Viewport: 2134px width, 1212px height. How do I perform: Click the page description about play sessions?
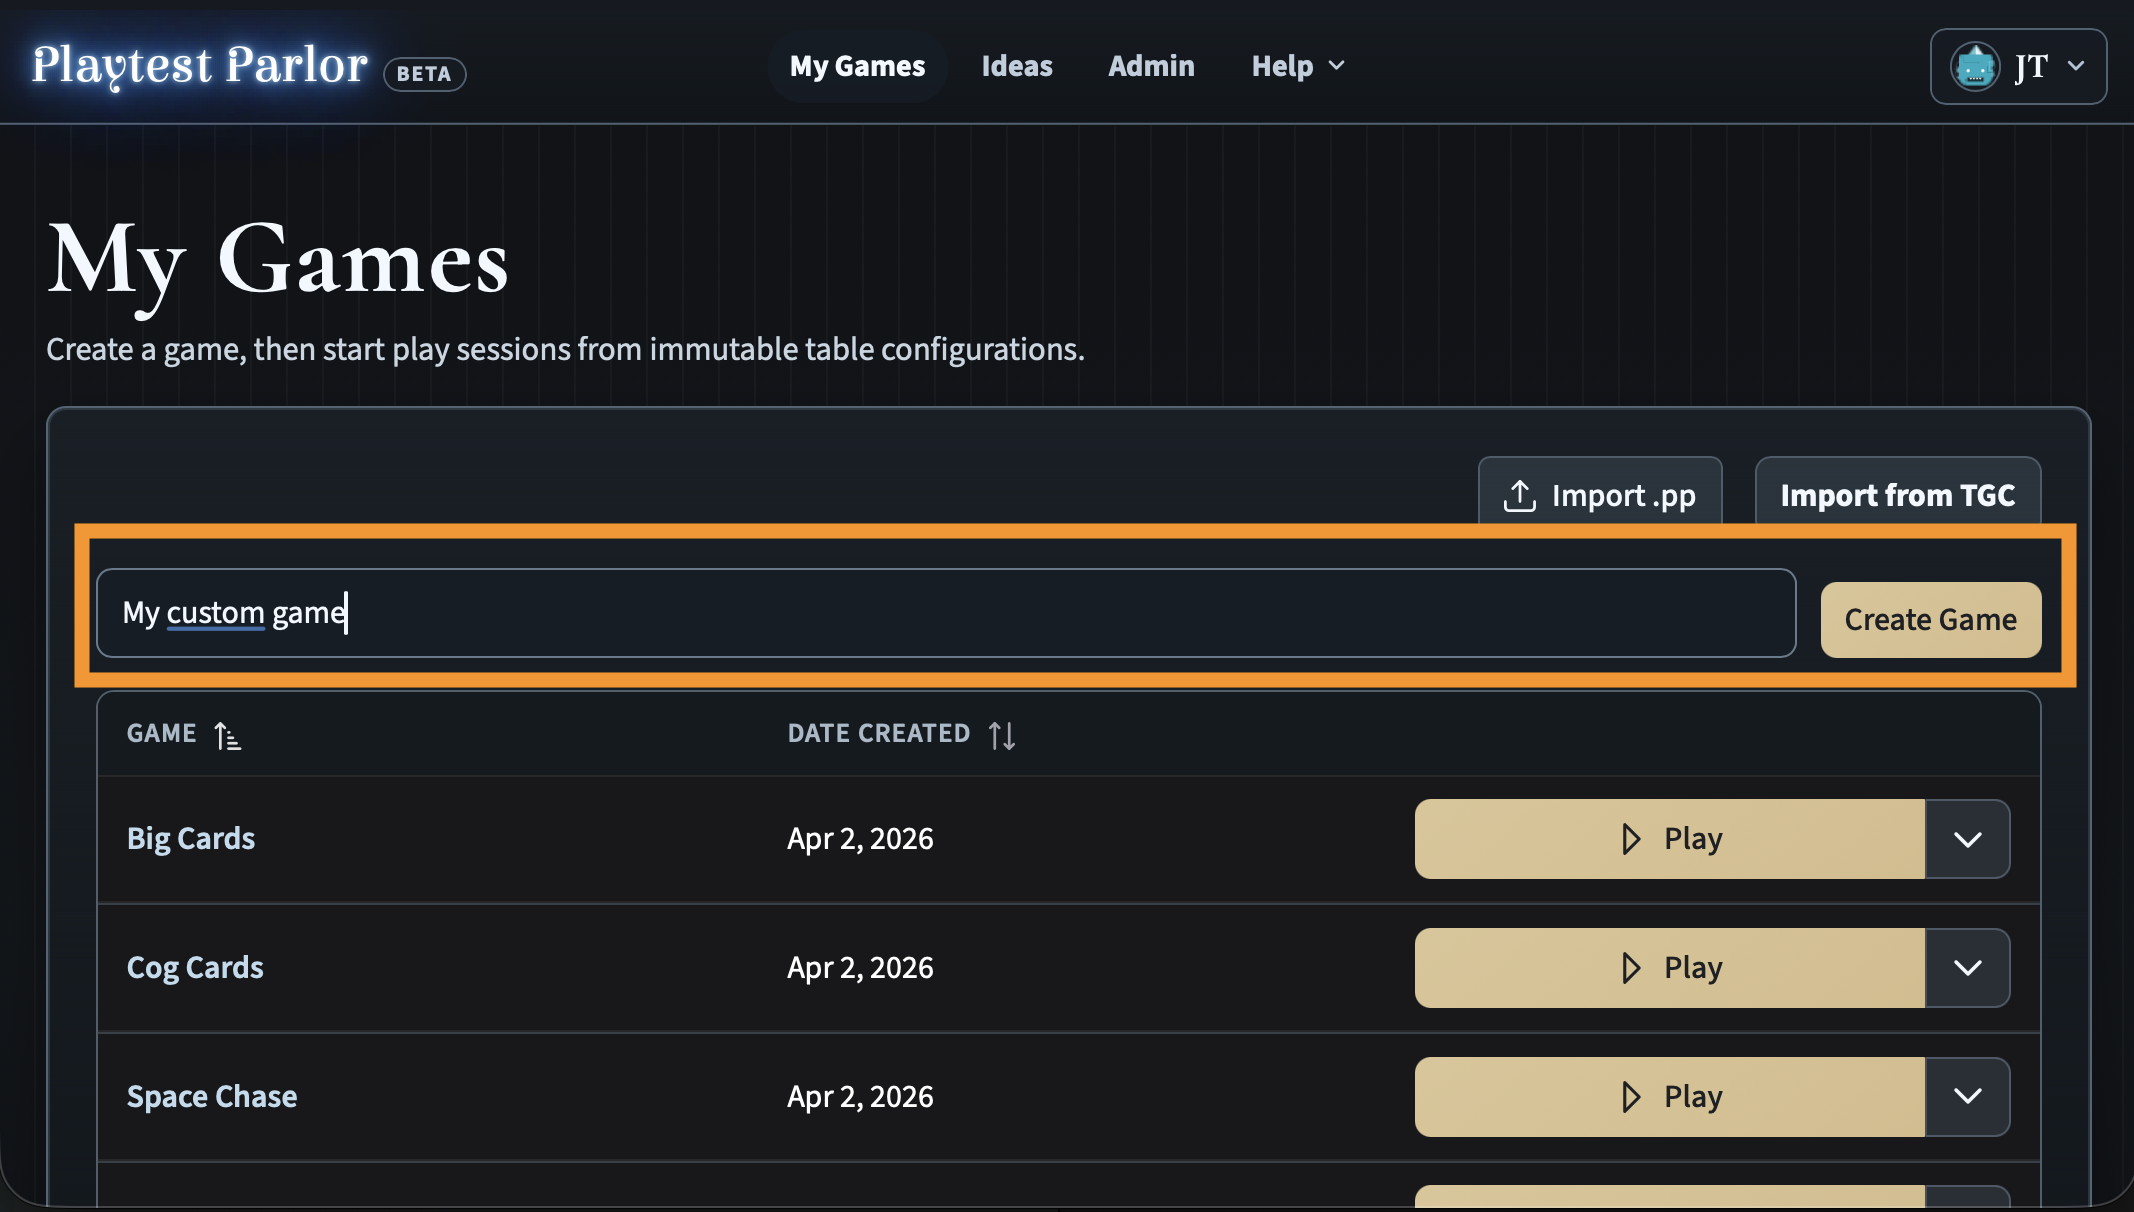[x=565, y=349]
